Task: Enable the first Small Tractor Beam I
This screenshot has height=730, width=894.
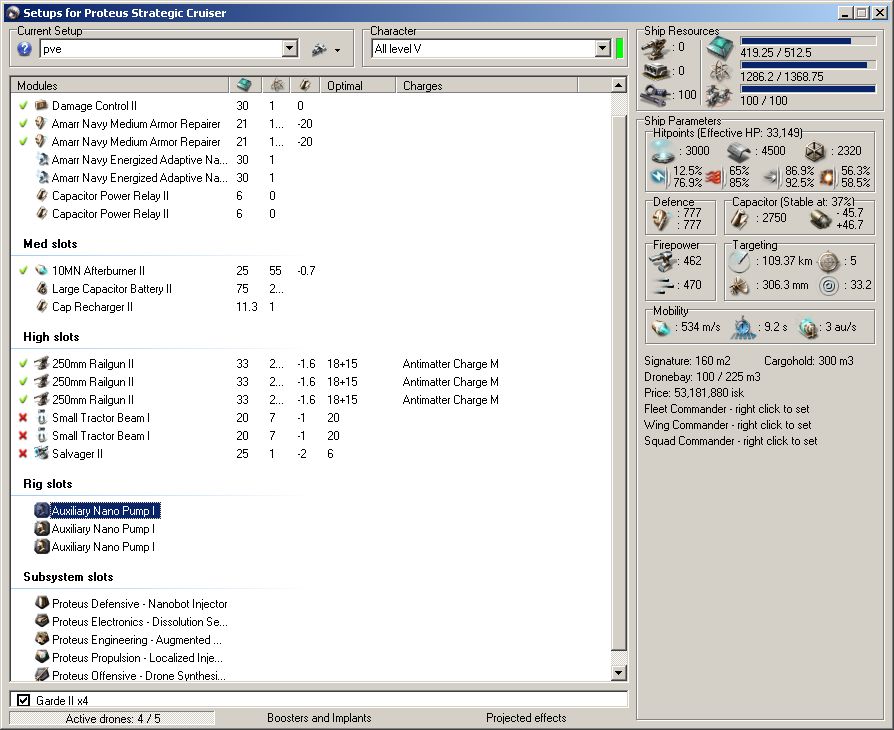Action: pyautogui.click(x=23, y=417)
